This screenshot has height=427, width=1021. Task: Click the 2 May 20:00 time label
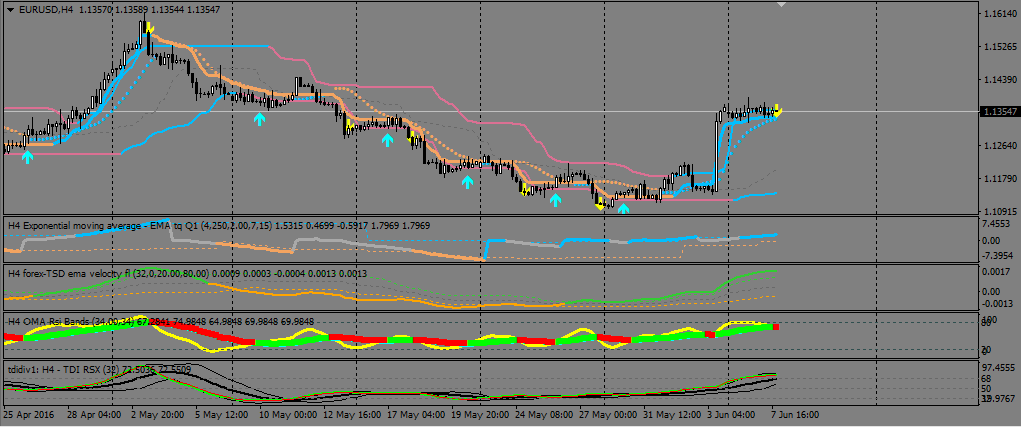click(158, 415)
